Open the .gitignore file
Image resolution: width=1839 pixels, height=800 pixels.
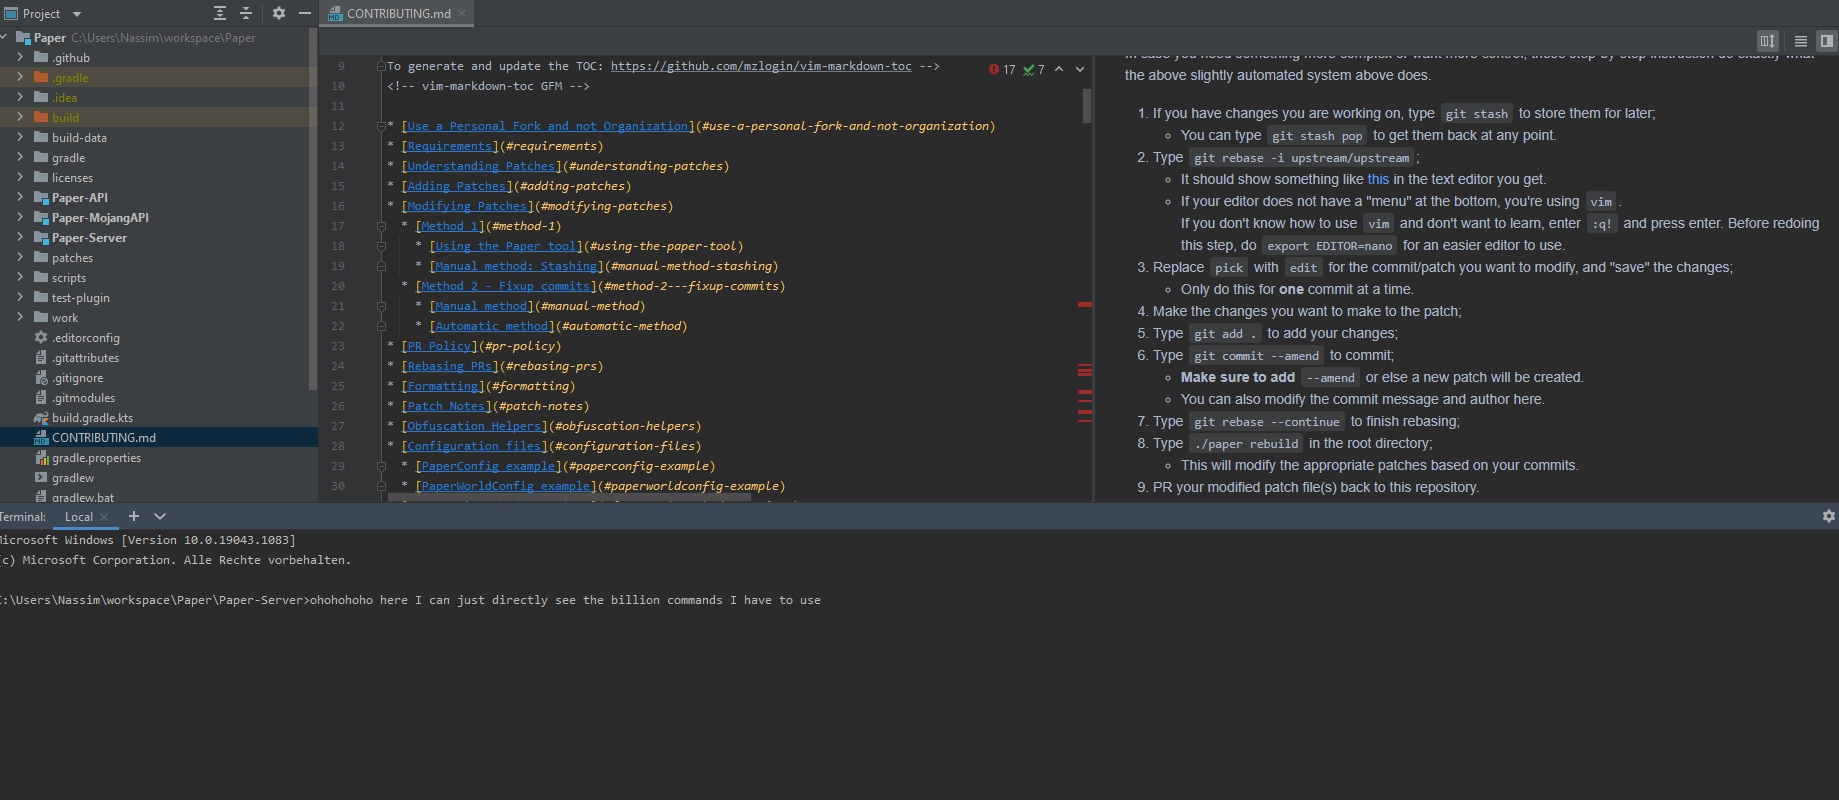point(77,378)
